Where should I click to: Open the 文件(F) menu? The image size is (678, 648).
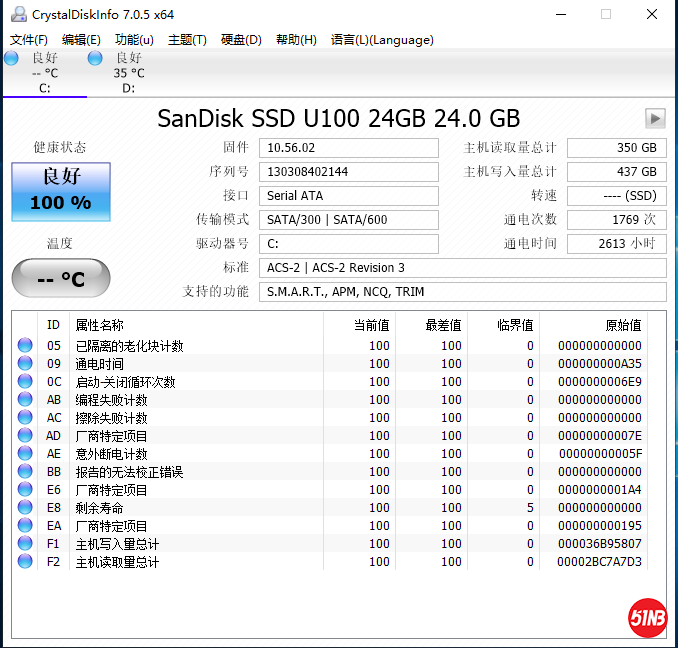coord(29,40)
